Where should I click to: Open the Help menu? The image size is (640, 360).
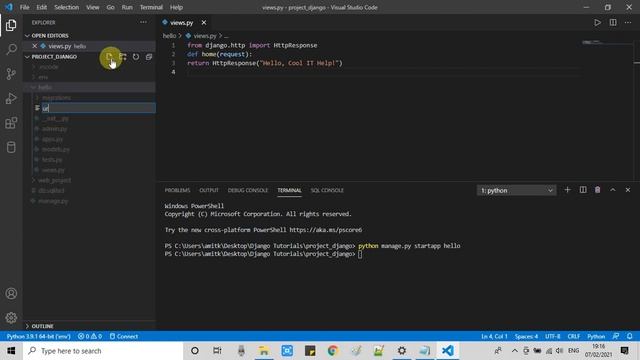pos(176,7)
